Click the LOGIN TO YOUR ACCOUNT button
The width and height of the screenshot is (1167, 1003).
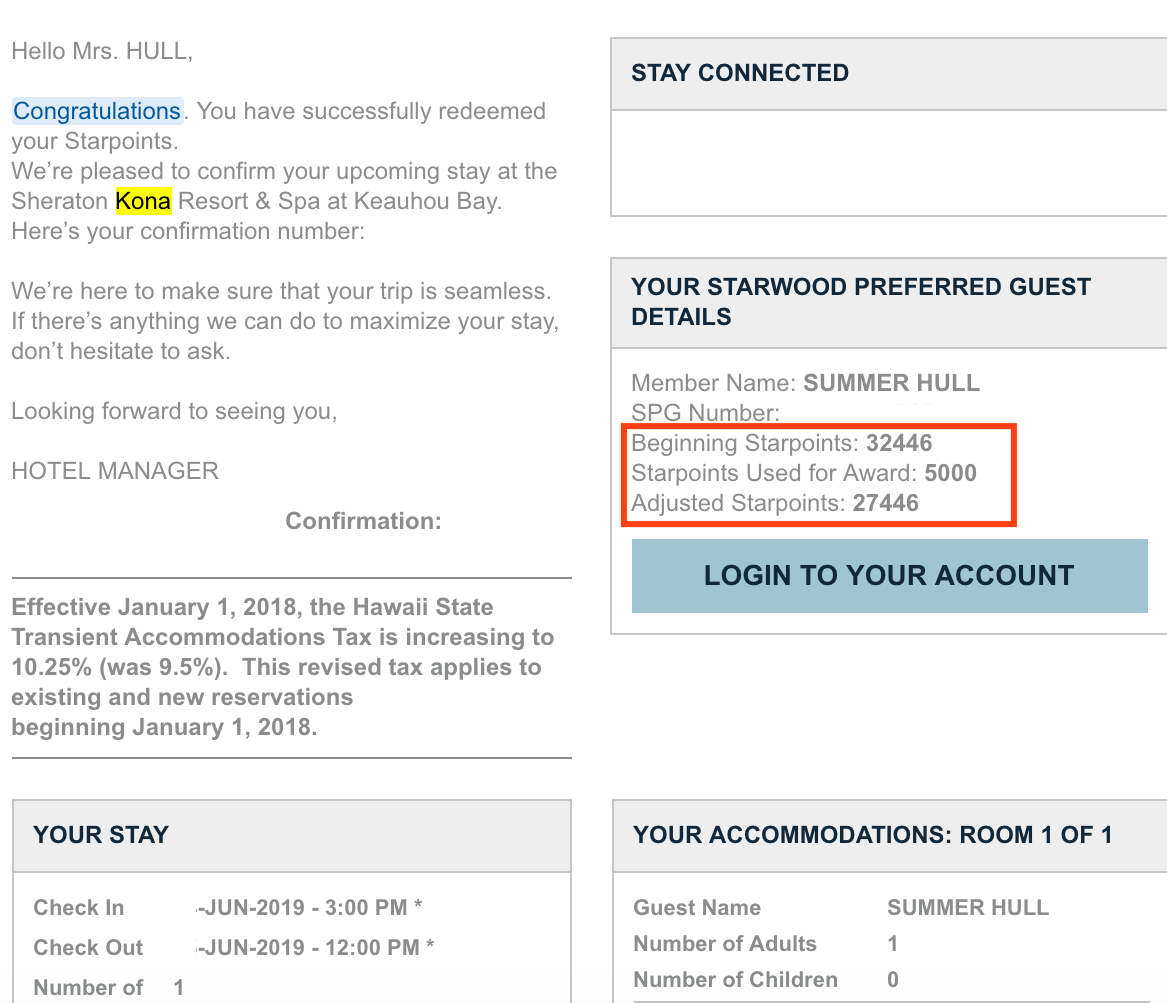click(x=889, y=576)
